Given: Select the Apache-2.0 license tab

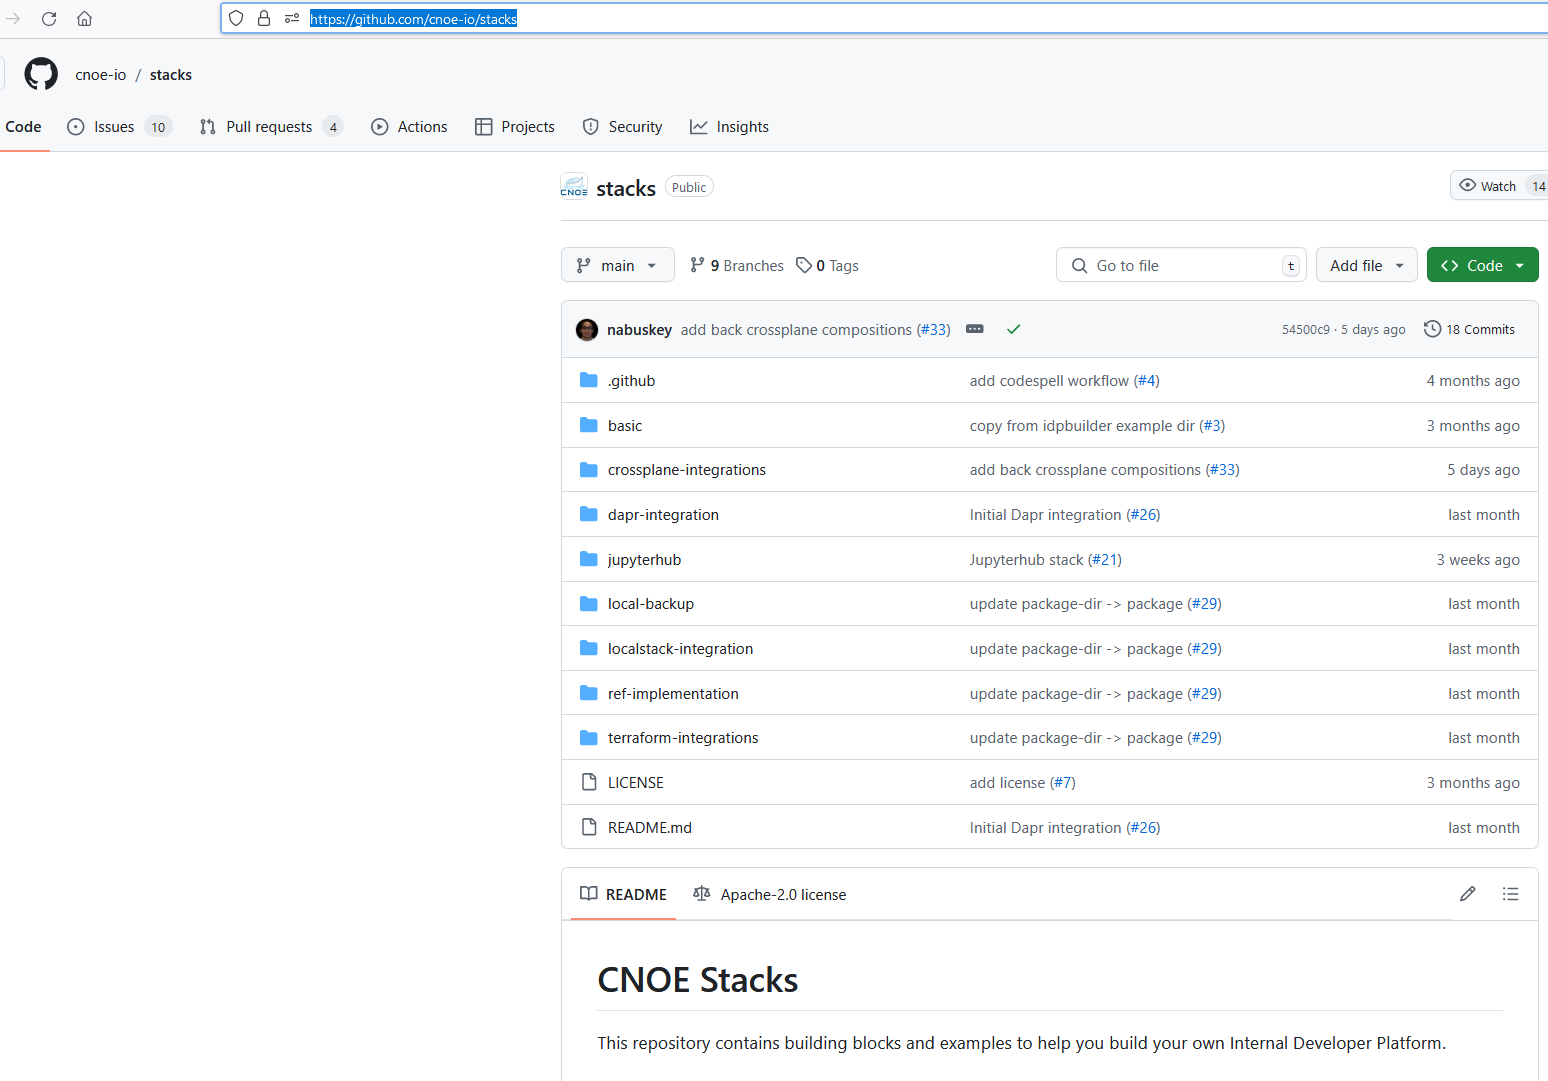Looking at the screenshot, I should tap(770, 894).
